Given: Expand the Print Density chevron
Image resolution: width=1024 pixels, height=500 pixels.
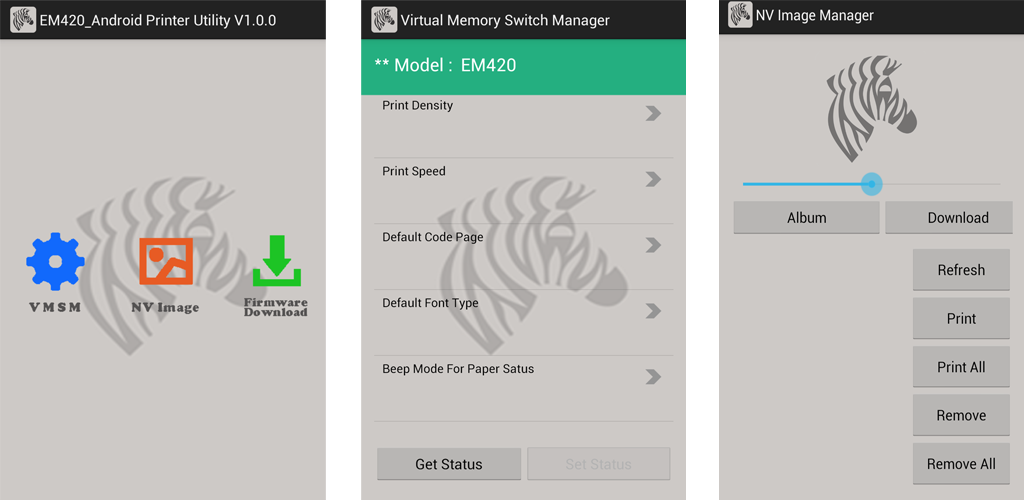Looking at the screenshot, I should tap(653, 114).
